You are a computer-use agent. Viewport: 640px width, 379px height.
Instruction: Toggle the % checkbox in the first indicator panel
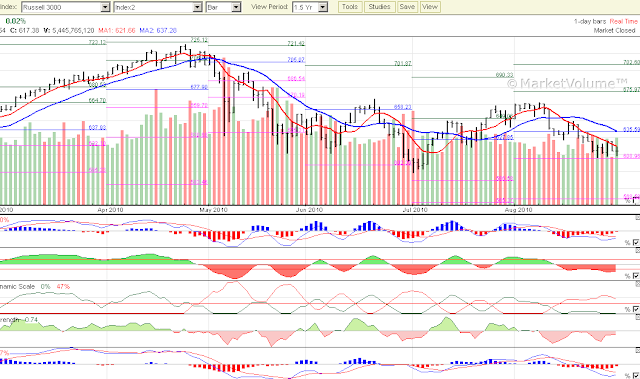tap(636, 242)
